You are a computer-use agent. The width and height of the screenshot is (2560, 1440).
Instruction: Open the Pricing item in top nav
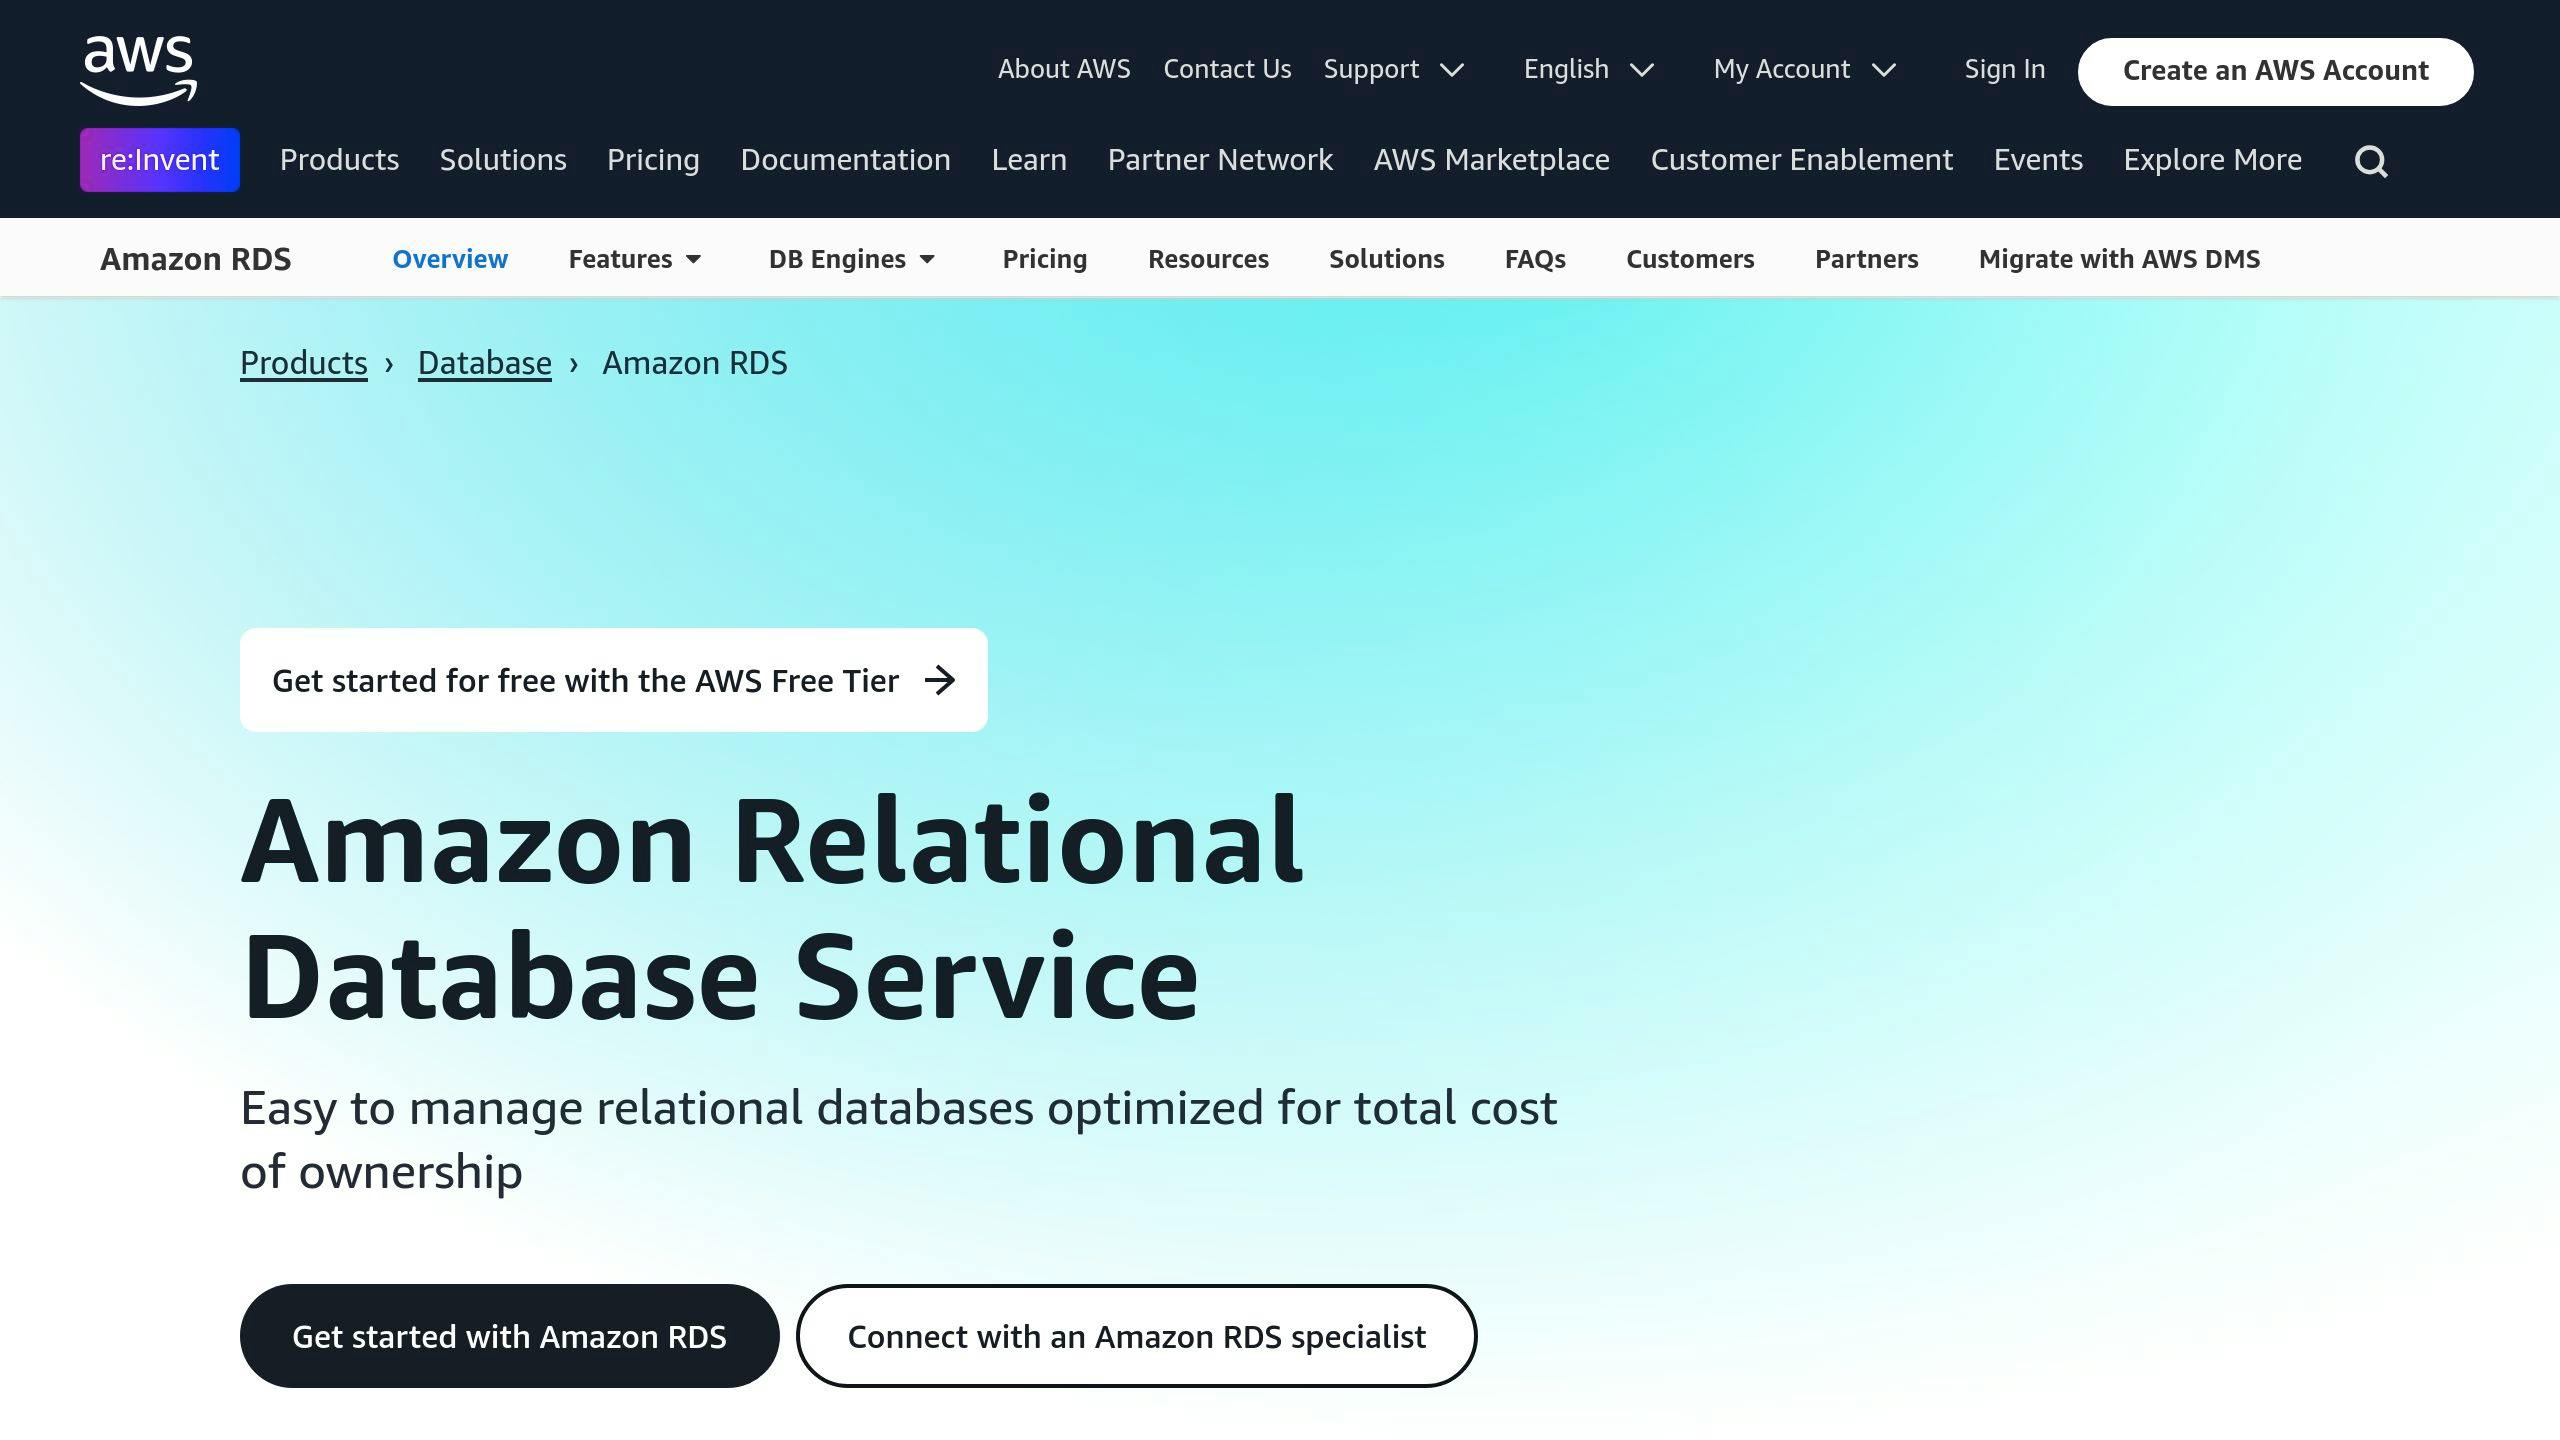(653, 160)
